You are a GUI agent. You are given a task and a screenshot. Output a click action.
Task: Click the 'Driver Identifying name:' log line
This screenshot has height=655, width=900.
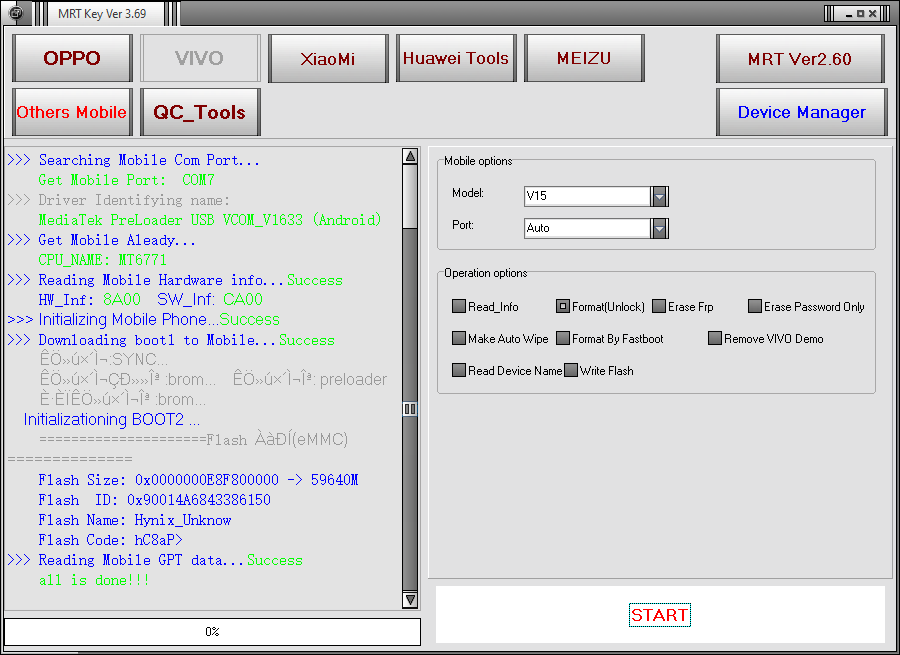pyautogui.click(x=118, y=200)
